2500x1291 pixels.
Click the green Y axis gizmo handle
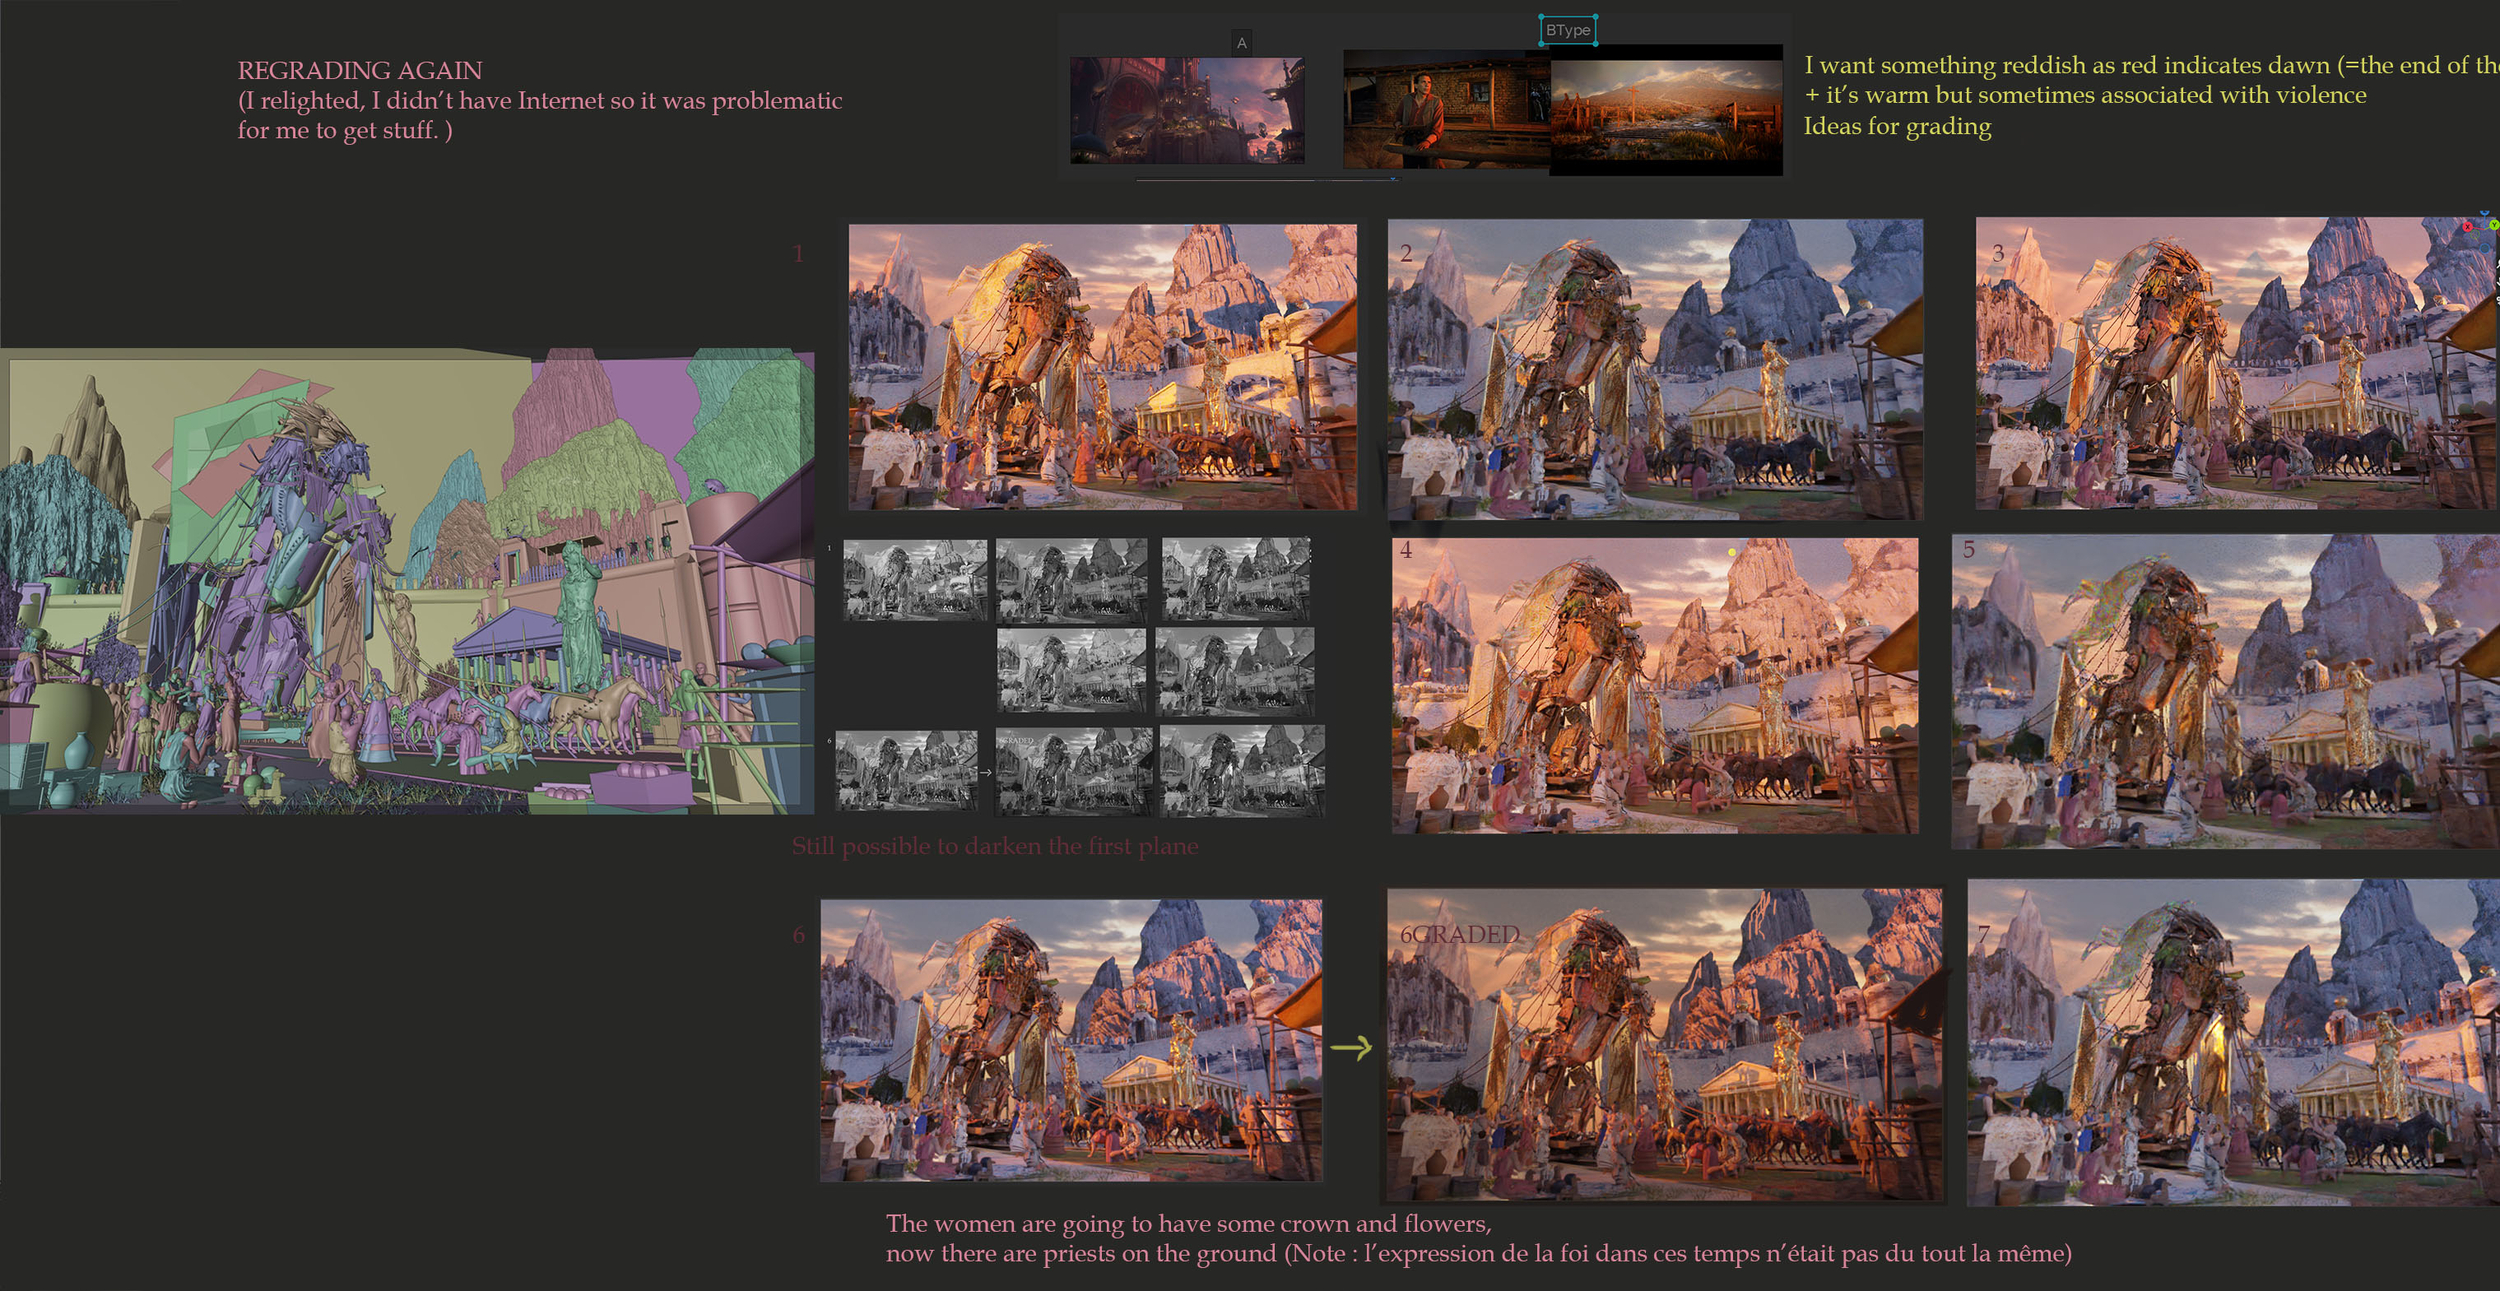pos(2493,225)
